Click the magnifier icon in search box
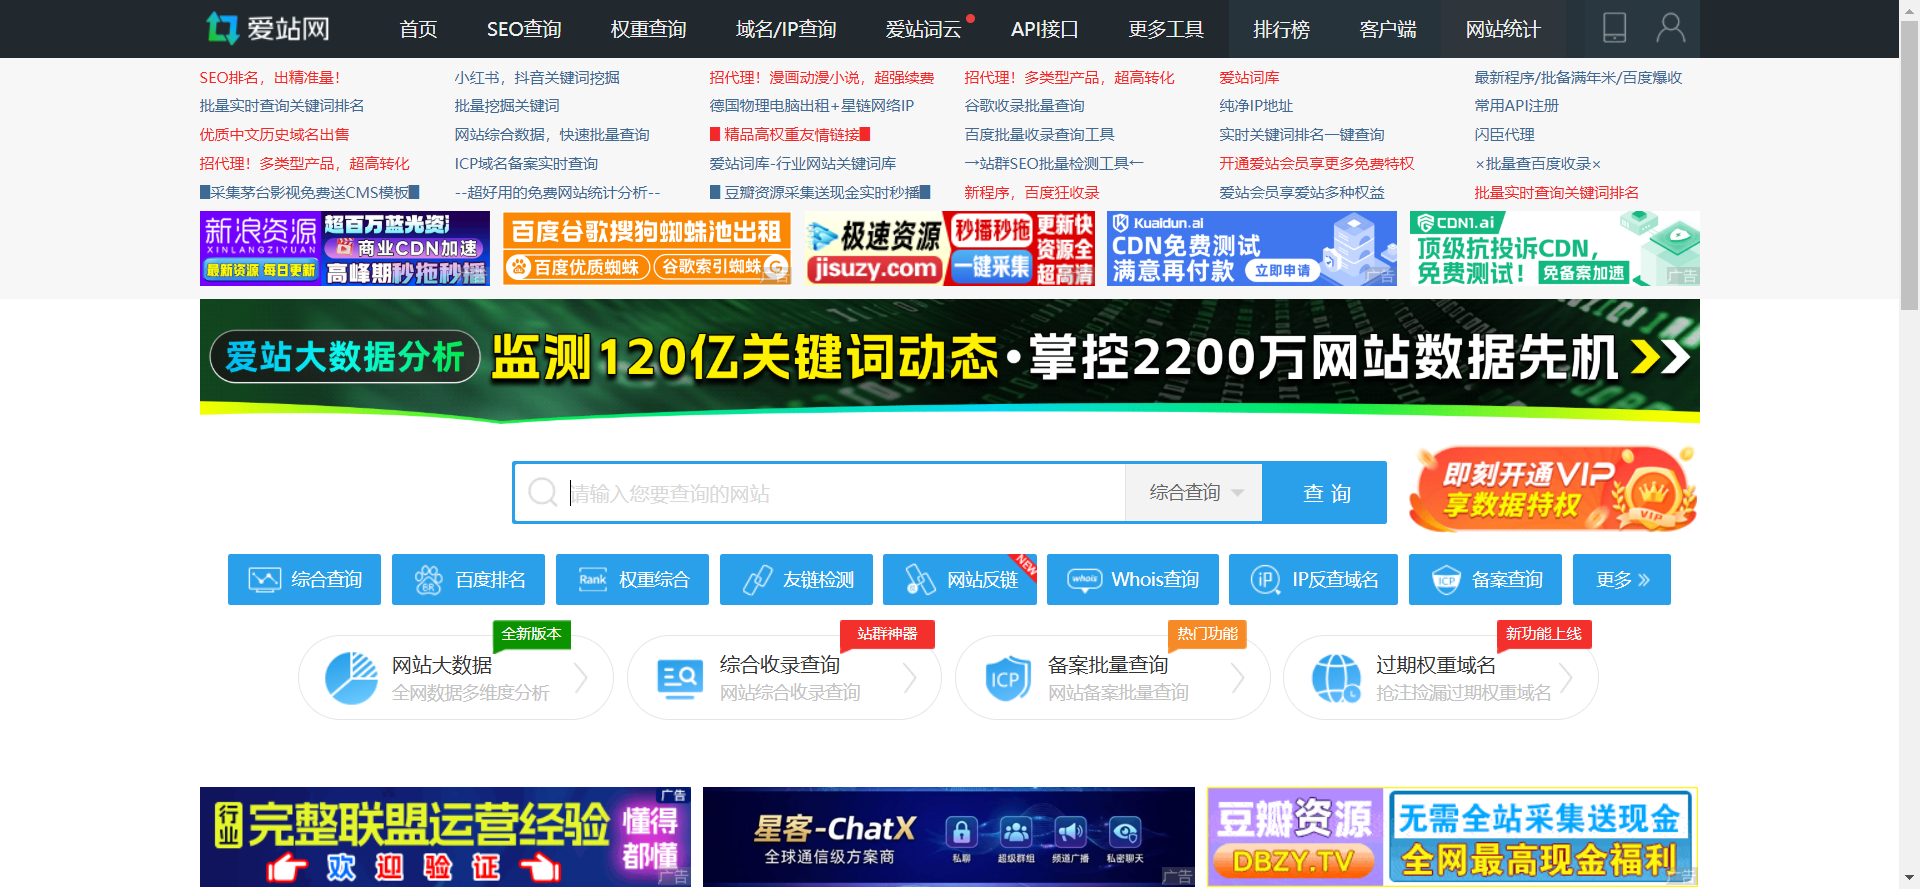This screenshot has width=1920, height=889. (543, 492)
